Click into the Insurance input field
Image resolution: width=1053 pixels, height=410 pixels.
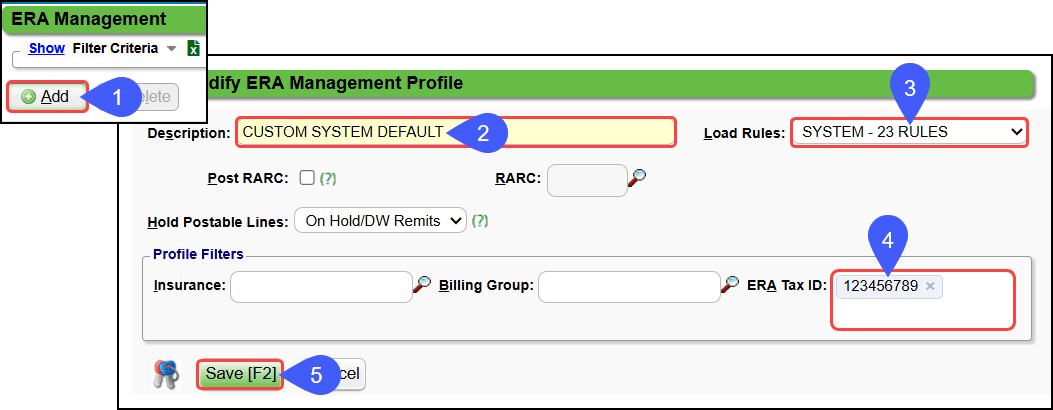point(321,286)
